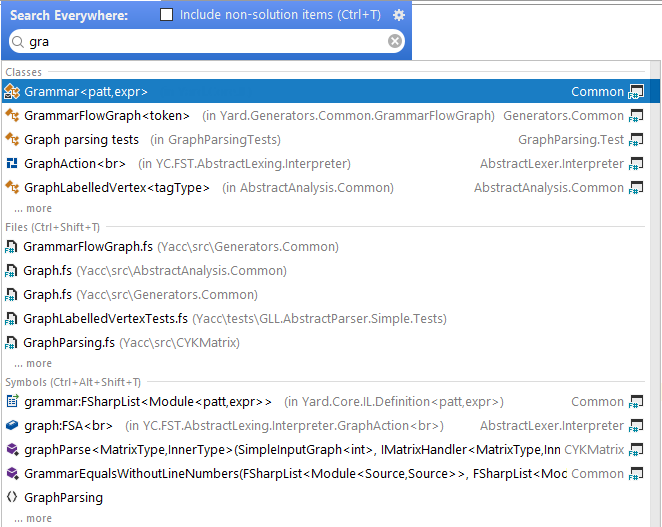Screen dimensions: 662x527
Task: Click the search text field containing gra
Action: (200, 42)
